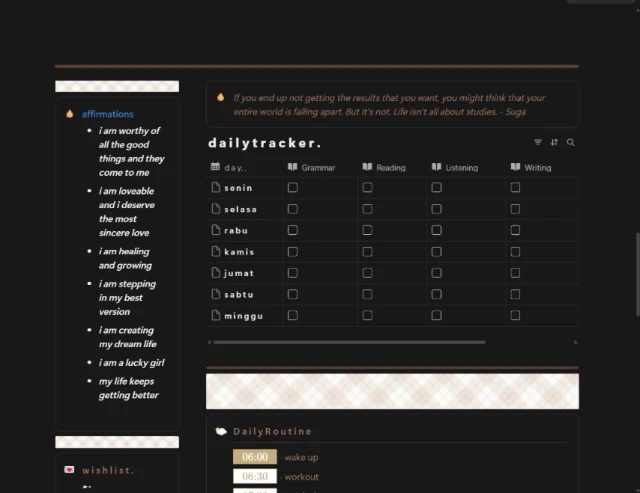
Task: Click the calendar icon beside day column
Action: point(215,167)
